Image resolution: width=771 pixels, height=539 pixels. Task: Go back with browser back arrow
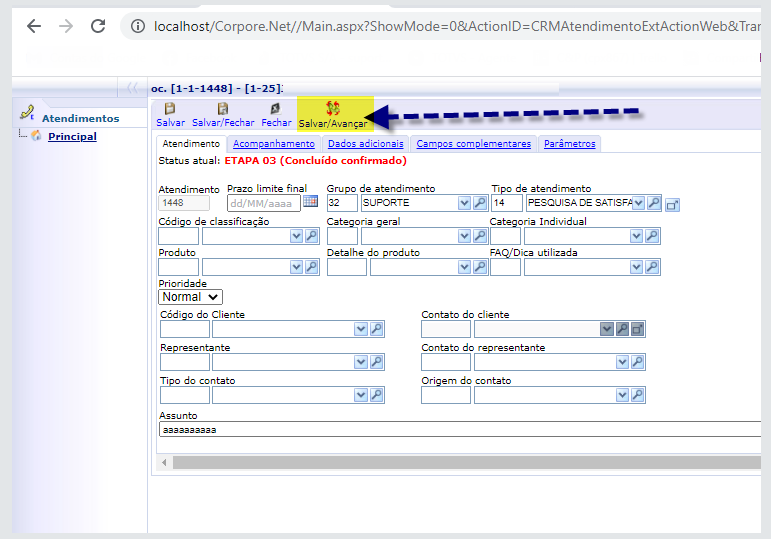34,26
